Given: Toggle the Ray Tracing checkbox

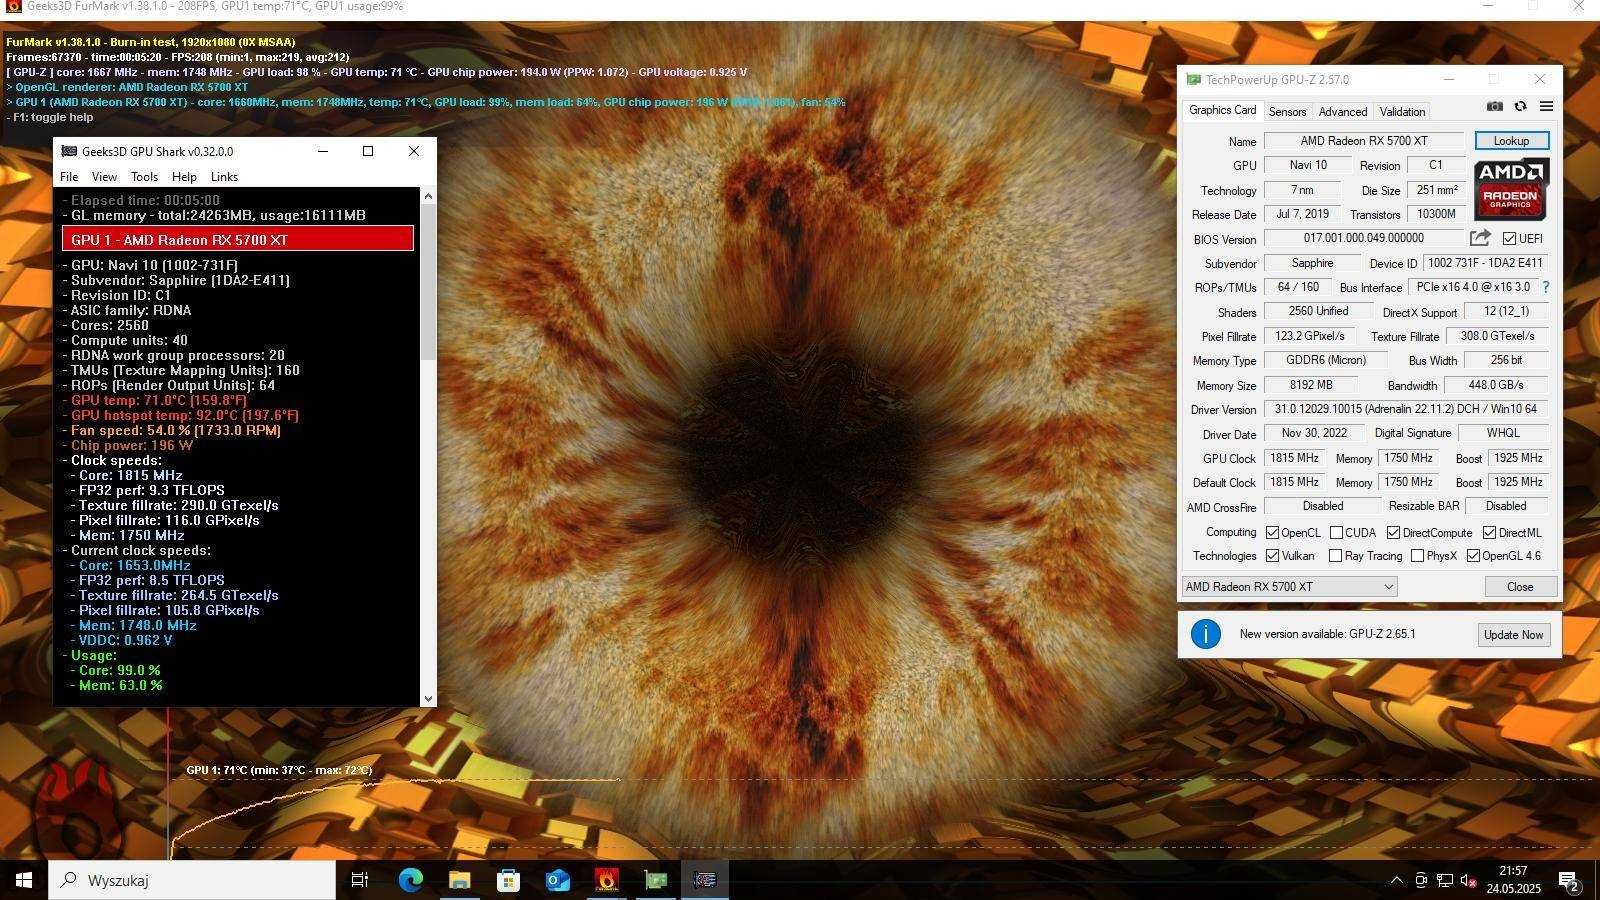Looking at the screenshot, I should (1335, 556).
